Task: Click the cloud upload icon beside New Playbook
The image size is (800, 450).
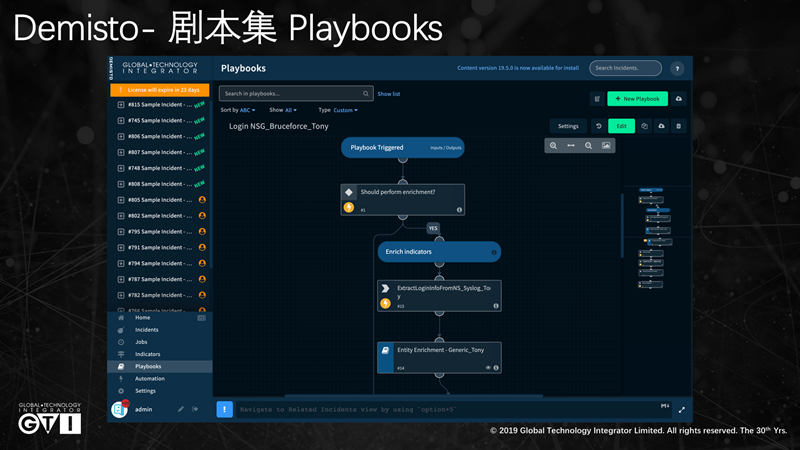Action: point(679,98)
